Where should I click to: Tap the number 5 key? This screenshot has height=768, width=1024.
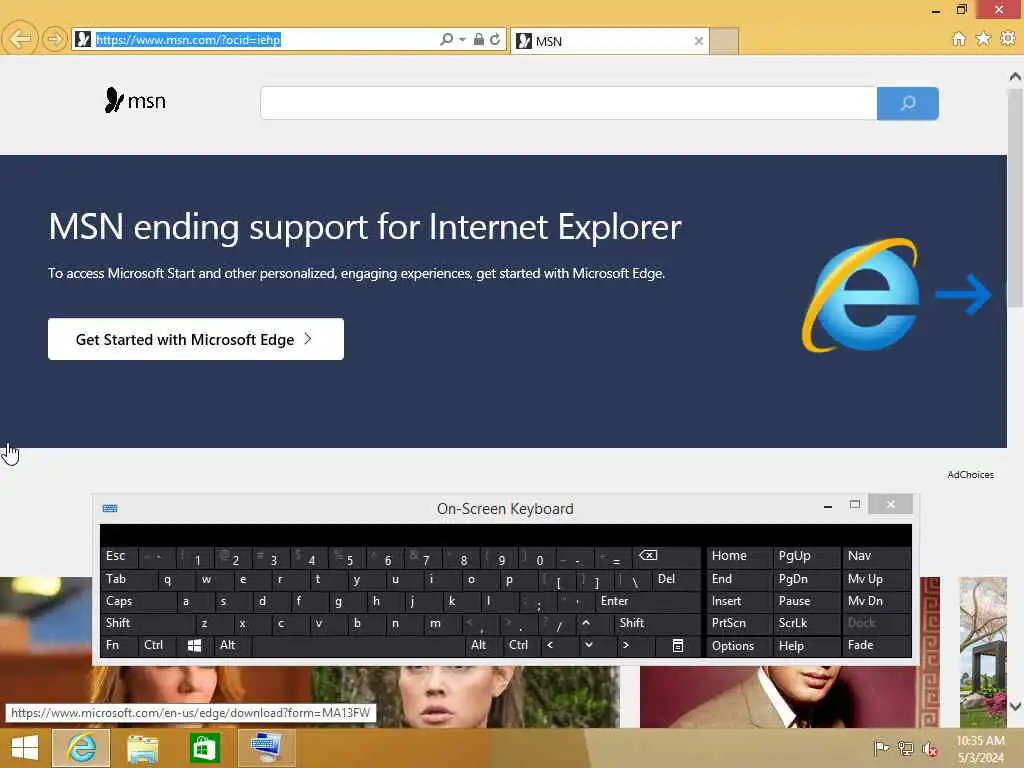pyautogui.click(x=347, y=556)
